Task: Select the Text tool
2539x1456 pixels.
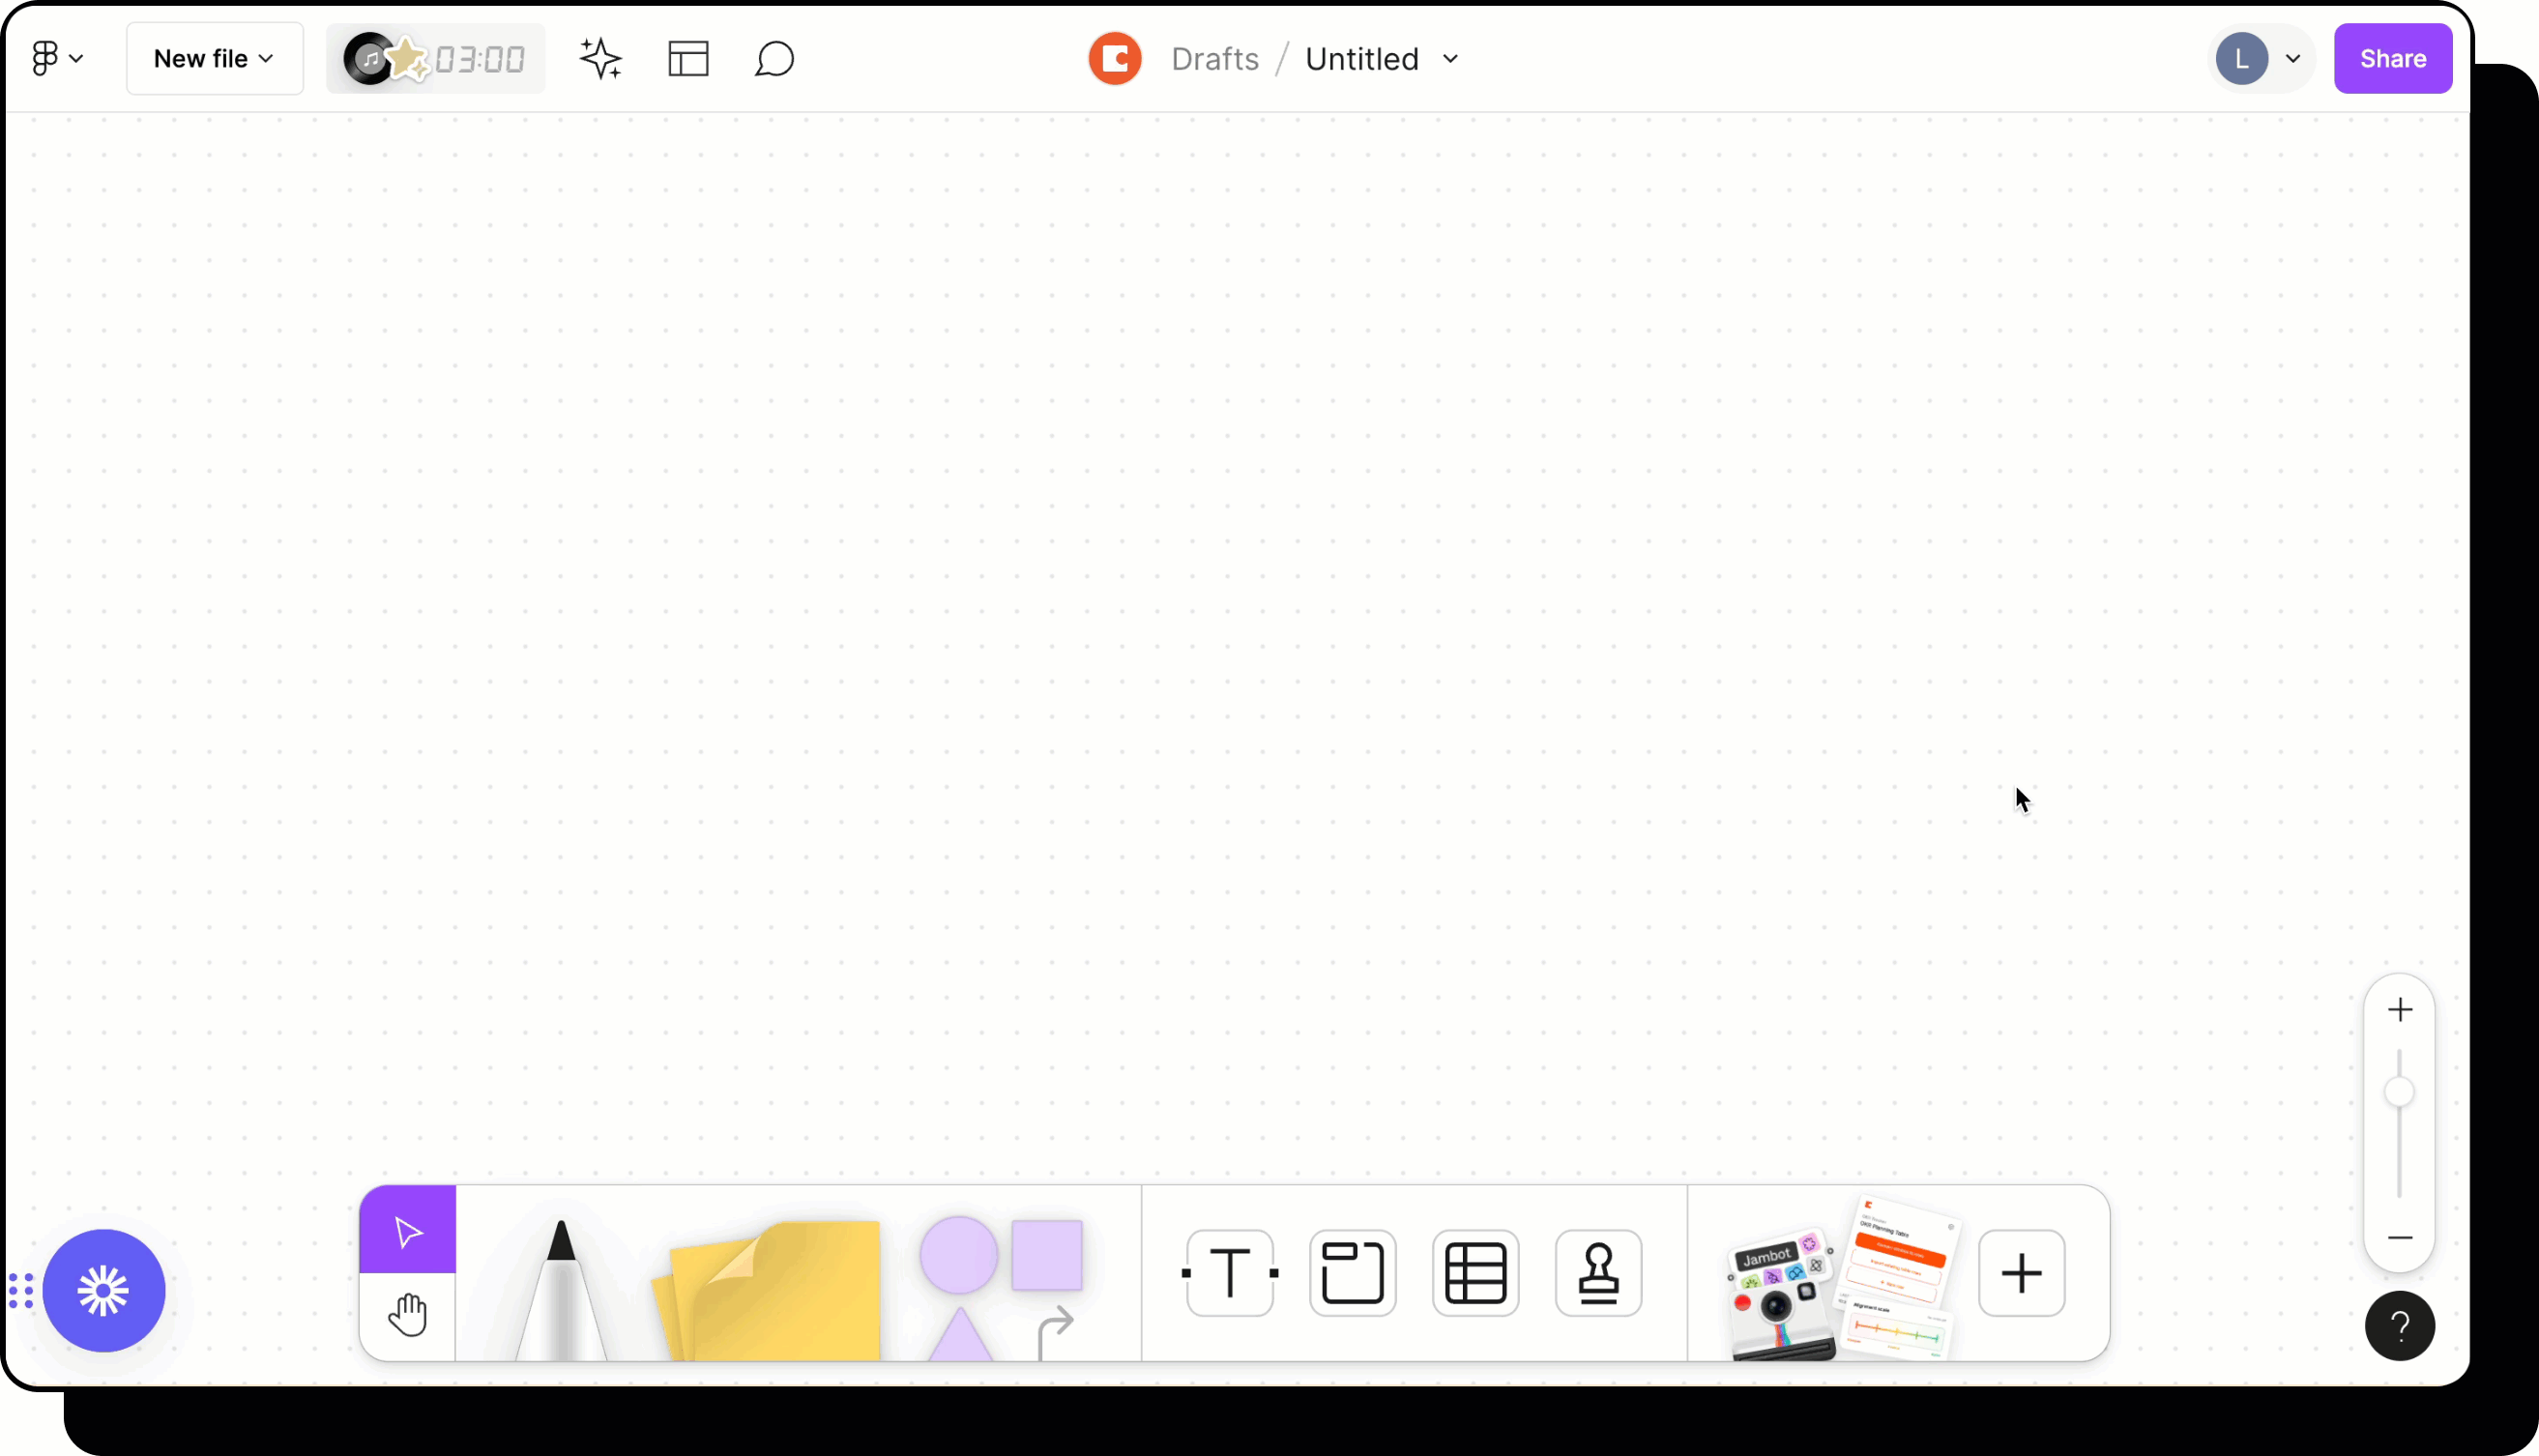Action: 1228,1272
